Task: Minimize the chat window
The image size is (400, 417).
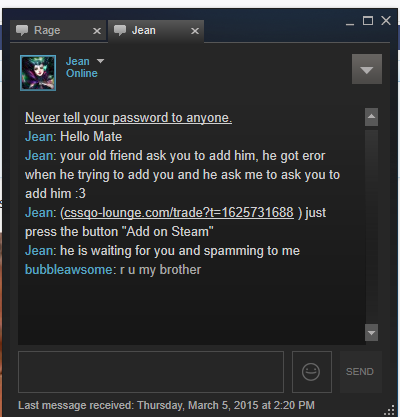Action: click(x=350, y=23)
